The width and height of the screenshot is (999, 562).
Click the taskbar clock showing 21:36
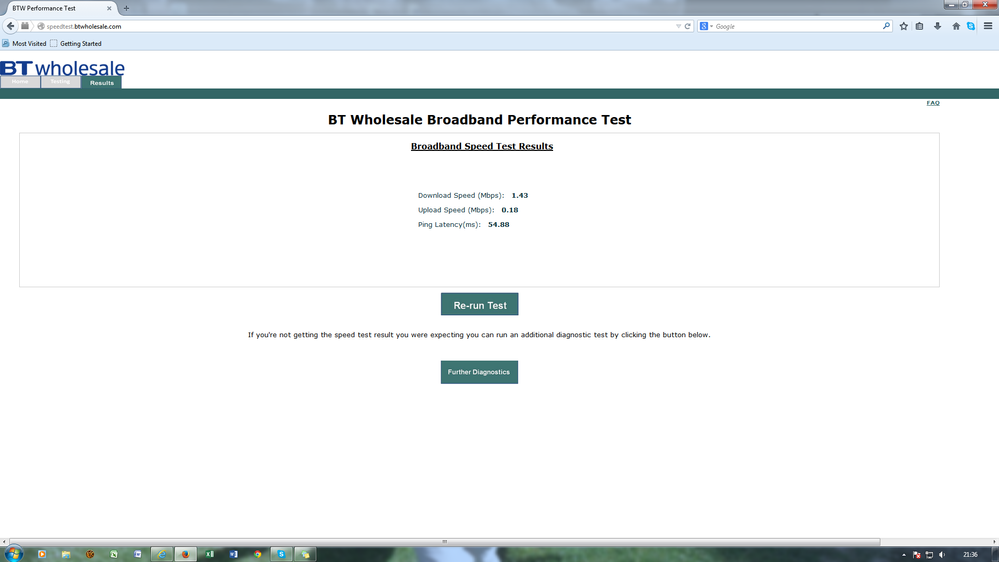pyautogui.click(x=970, y=555)
